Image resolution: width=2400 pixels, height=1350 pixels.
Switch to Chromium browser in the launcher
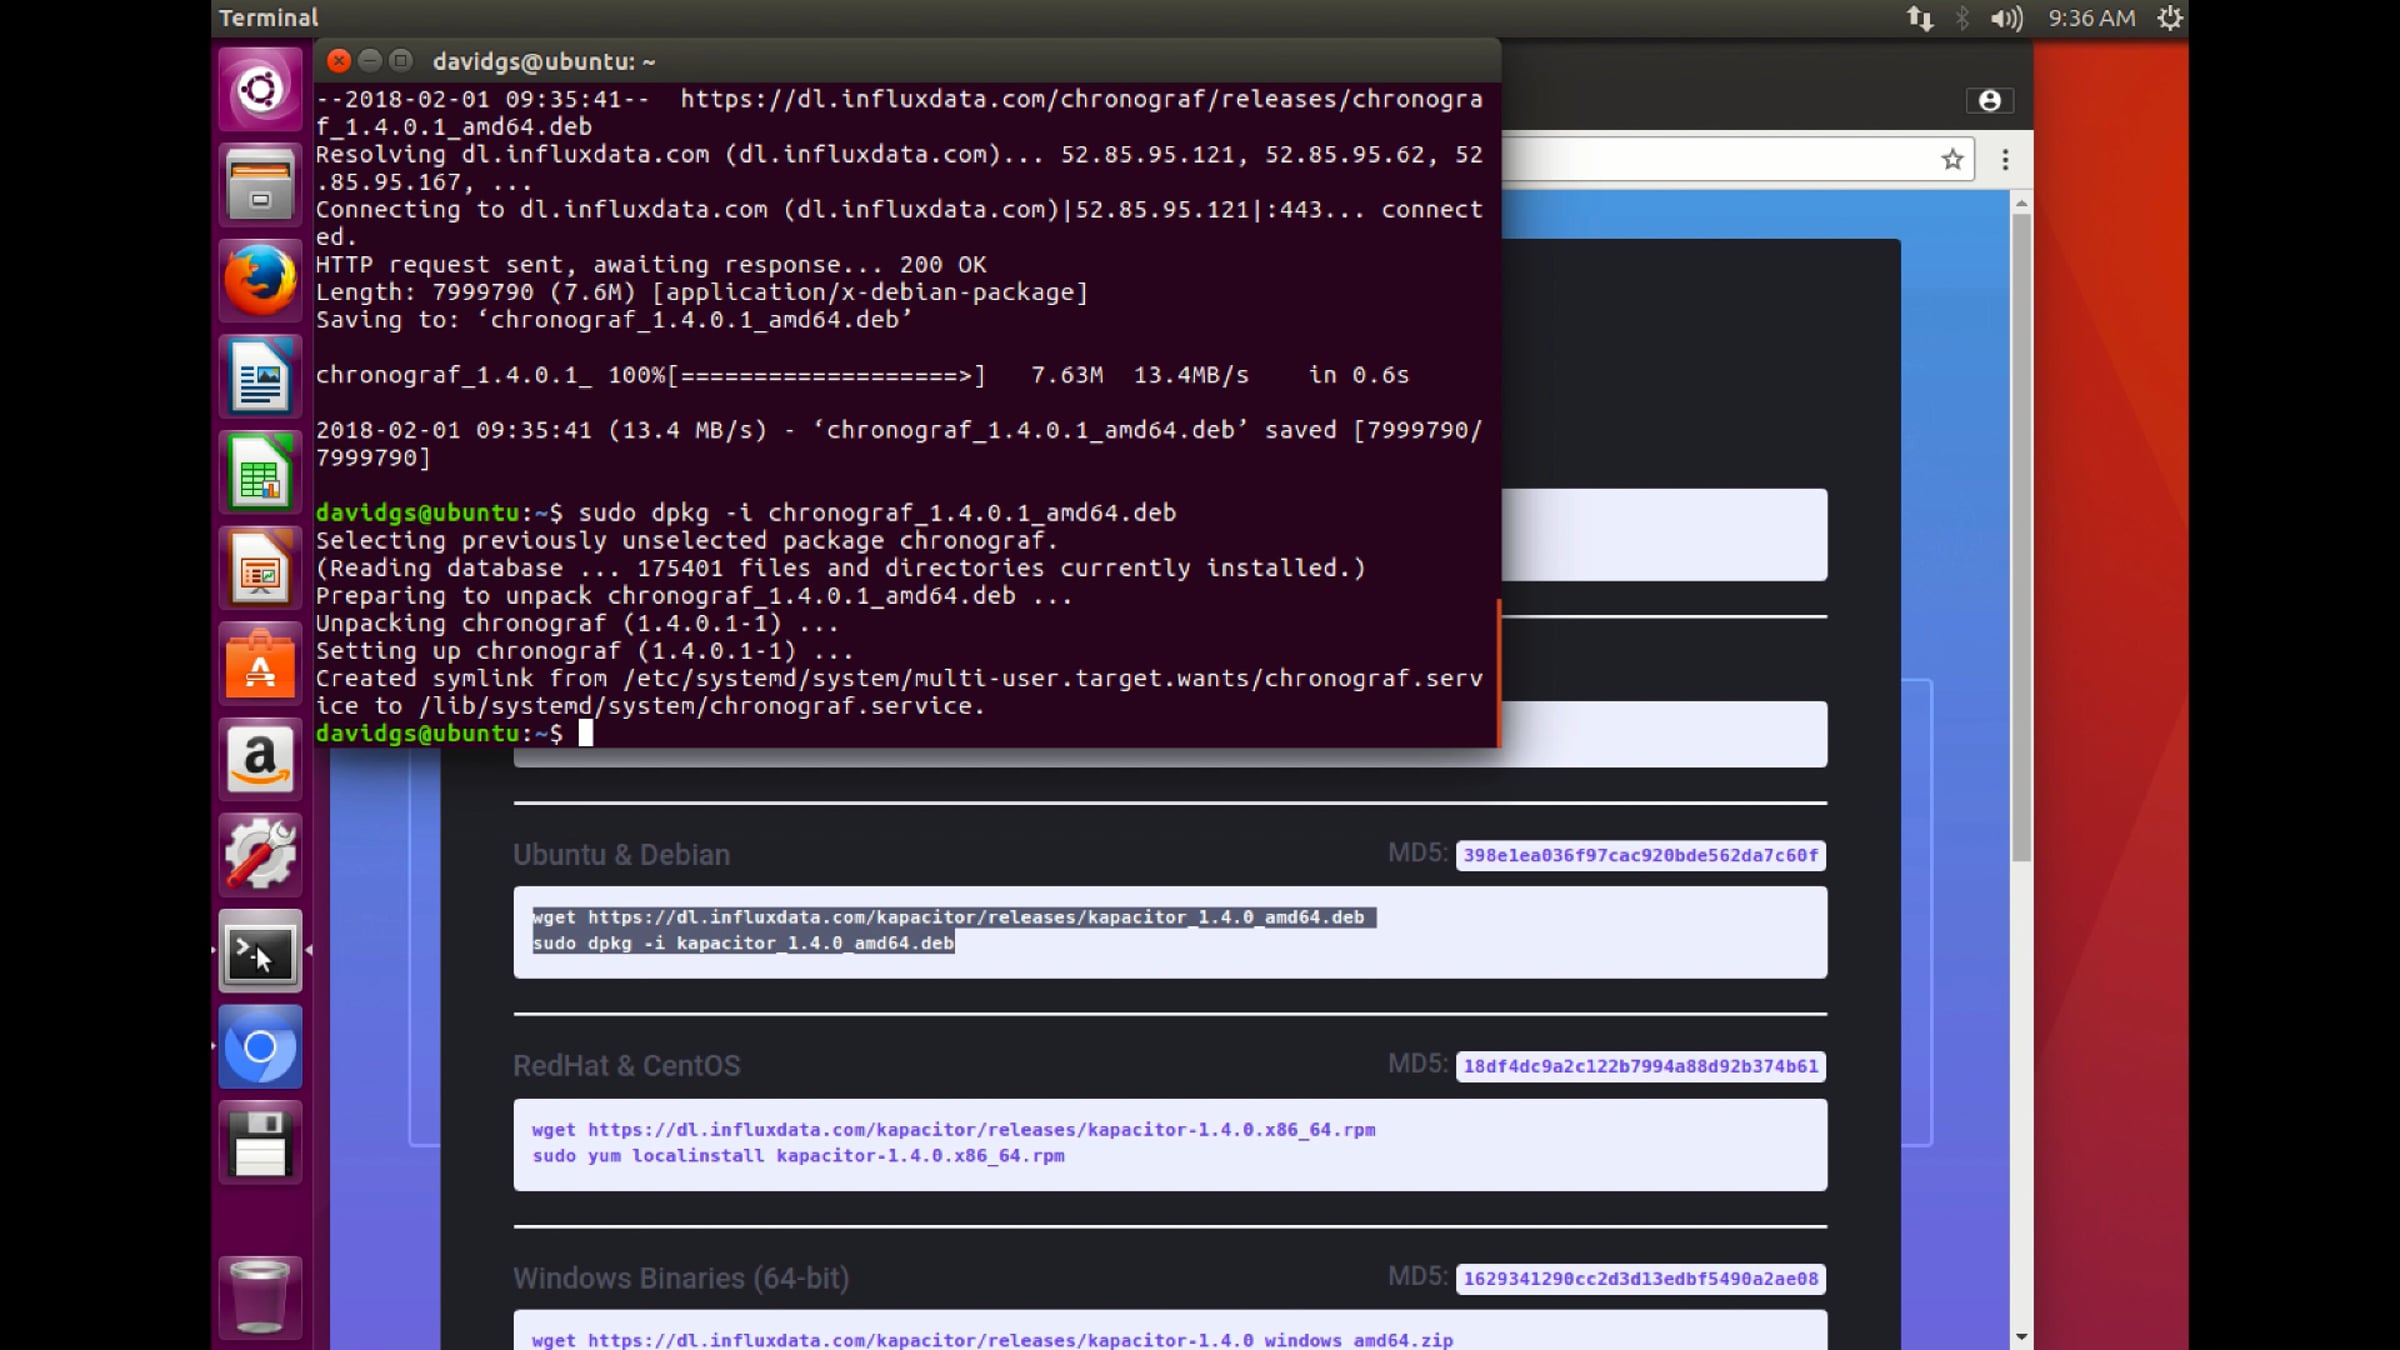click(x=260, y=1047)
